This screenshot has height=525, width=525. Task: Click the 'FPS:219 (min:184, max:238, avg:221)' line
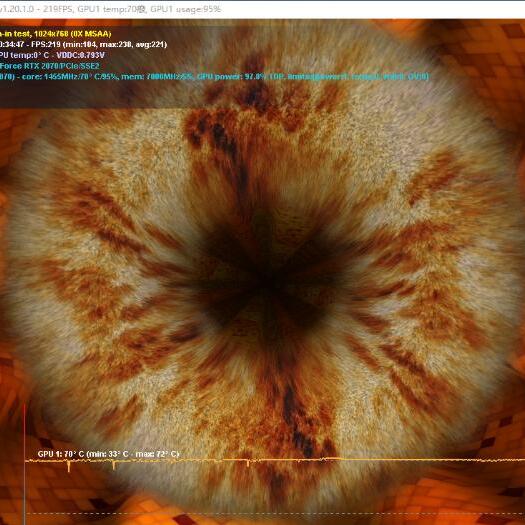(x=83, y=44)
